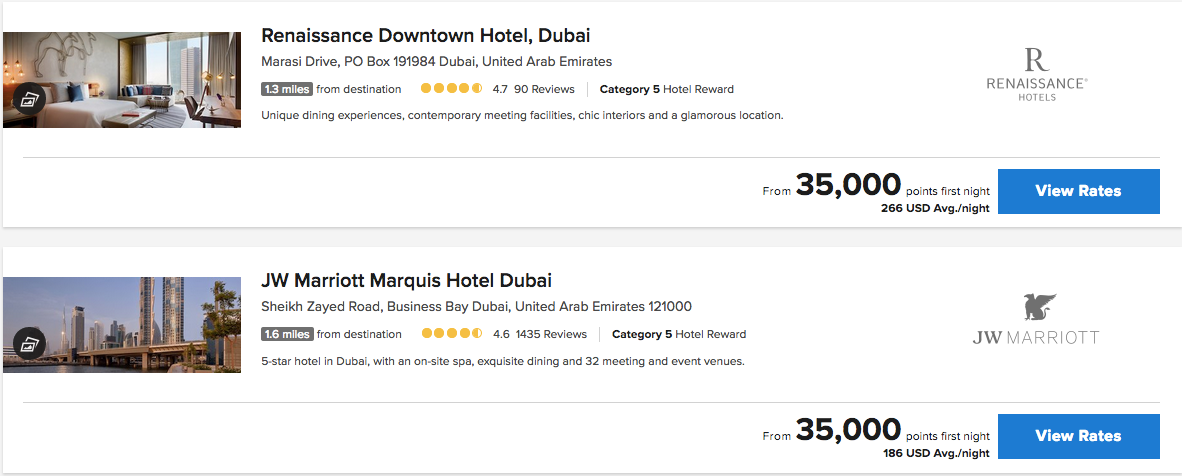Screen dimensions: 1182x476
Task: Open Renaissance Downtown Hotel, Dubai title link
Action: pos(426,36)
